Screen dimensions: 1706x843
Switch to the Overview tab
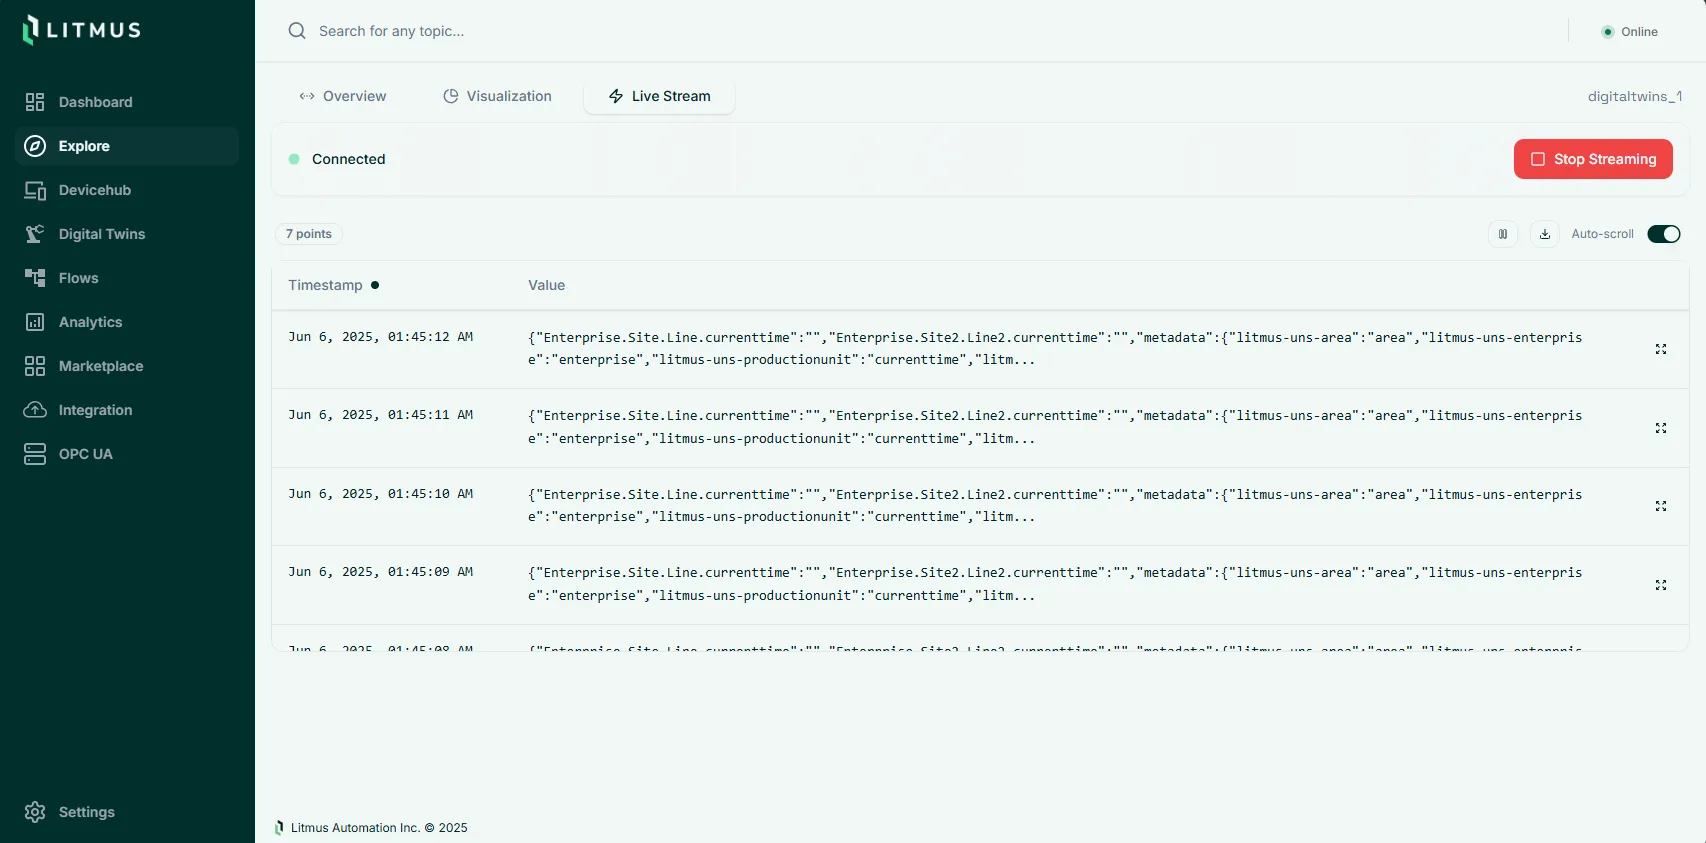(x=343, y=96)
